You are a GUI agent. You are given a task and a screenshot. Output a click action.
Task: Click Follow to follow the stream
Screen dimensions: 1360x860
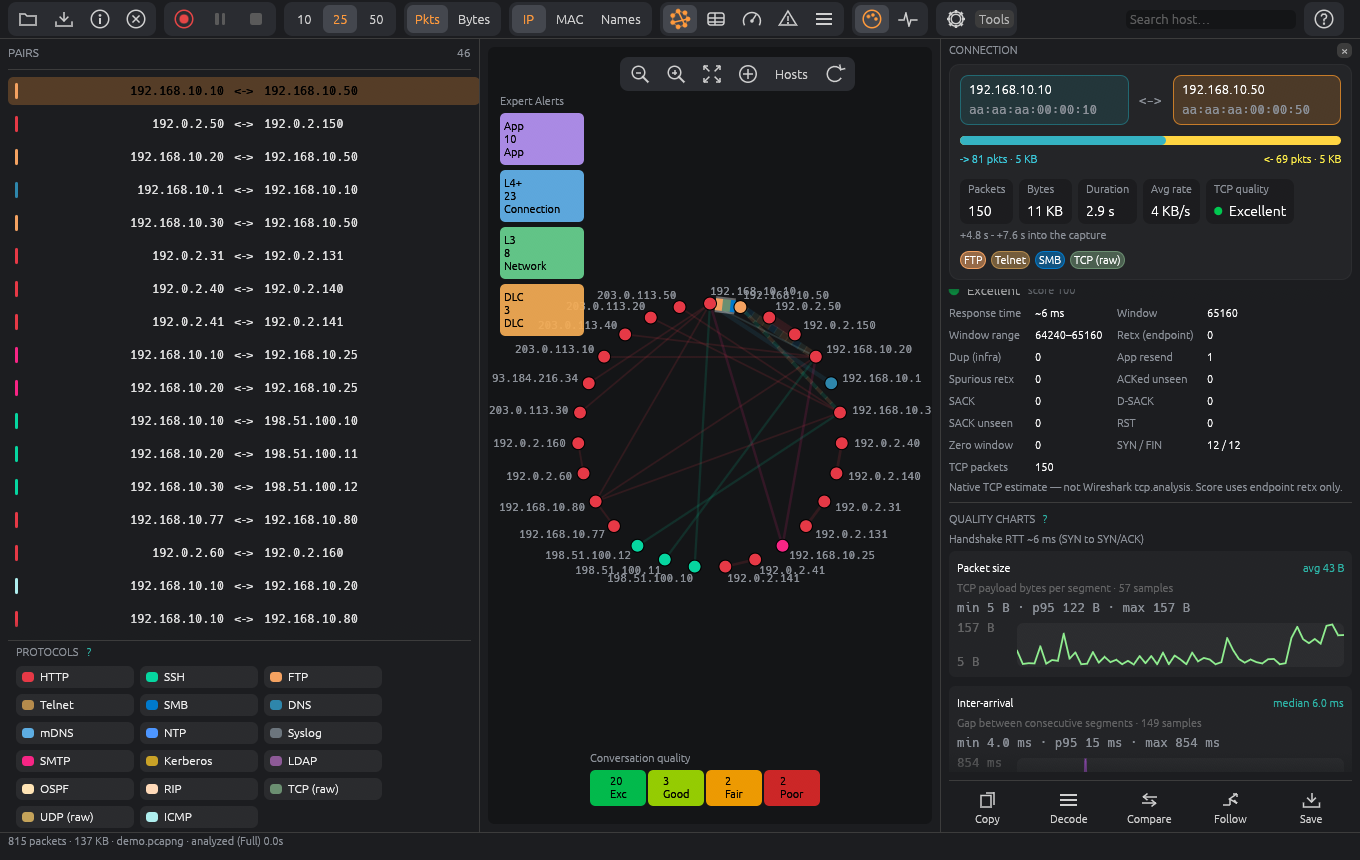click(x=1230, y=808)
